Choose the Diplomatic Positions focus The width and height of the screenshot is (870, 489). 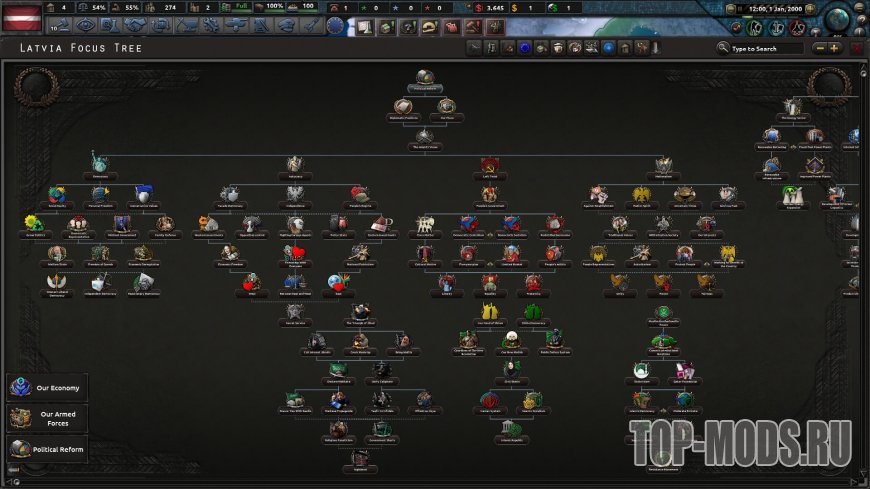tap(402, 107)
